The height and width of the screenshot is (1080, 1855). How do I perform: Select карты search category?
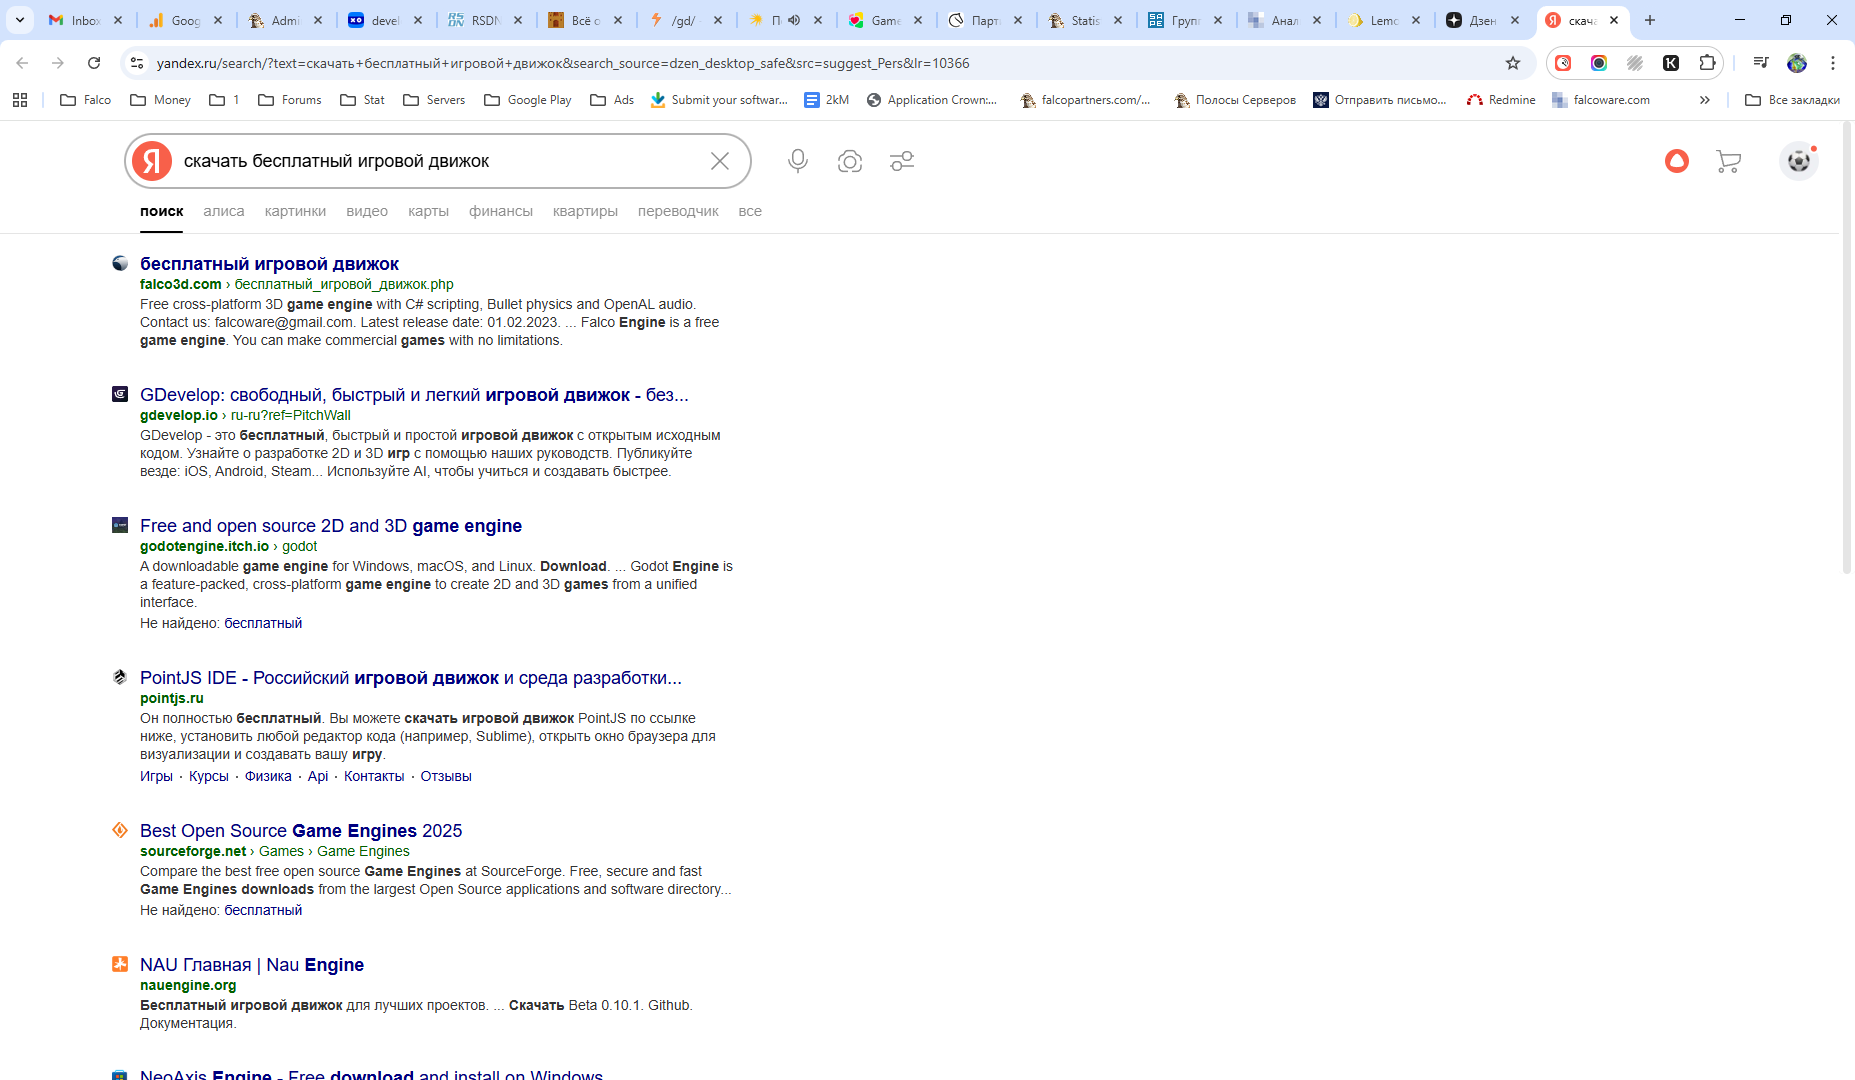[x=428, y=211]
